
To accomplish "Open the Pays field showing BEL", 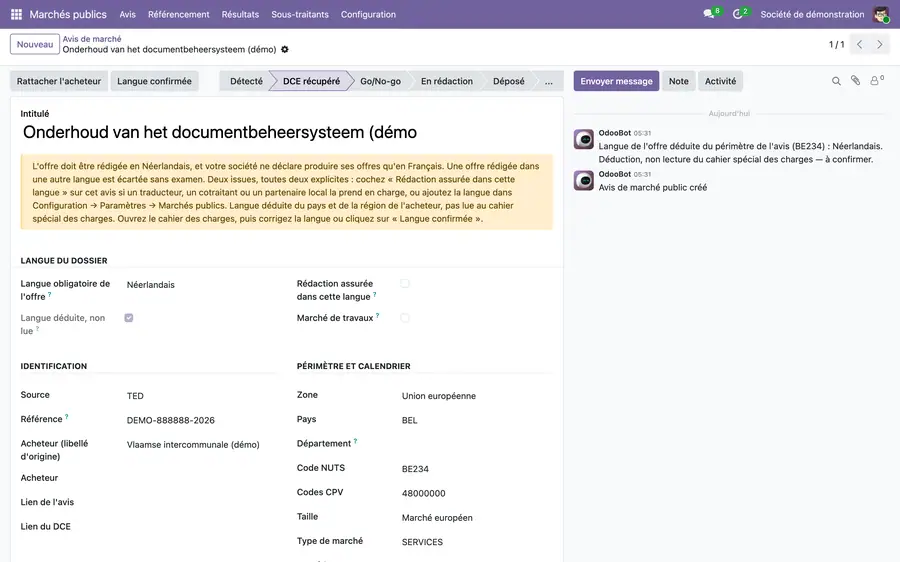I will click(x=476, y=420).
